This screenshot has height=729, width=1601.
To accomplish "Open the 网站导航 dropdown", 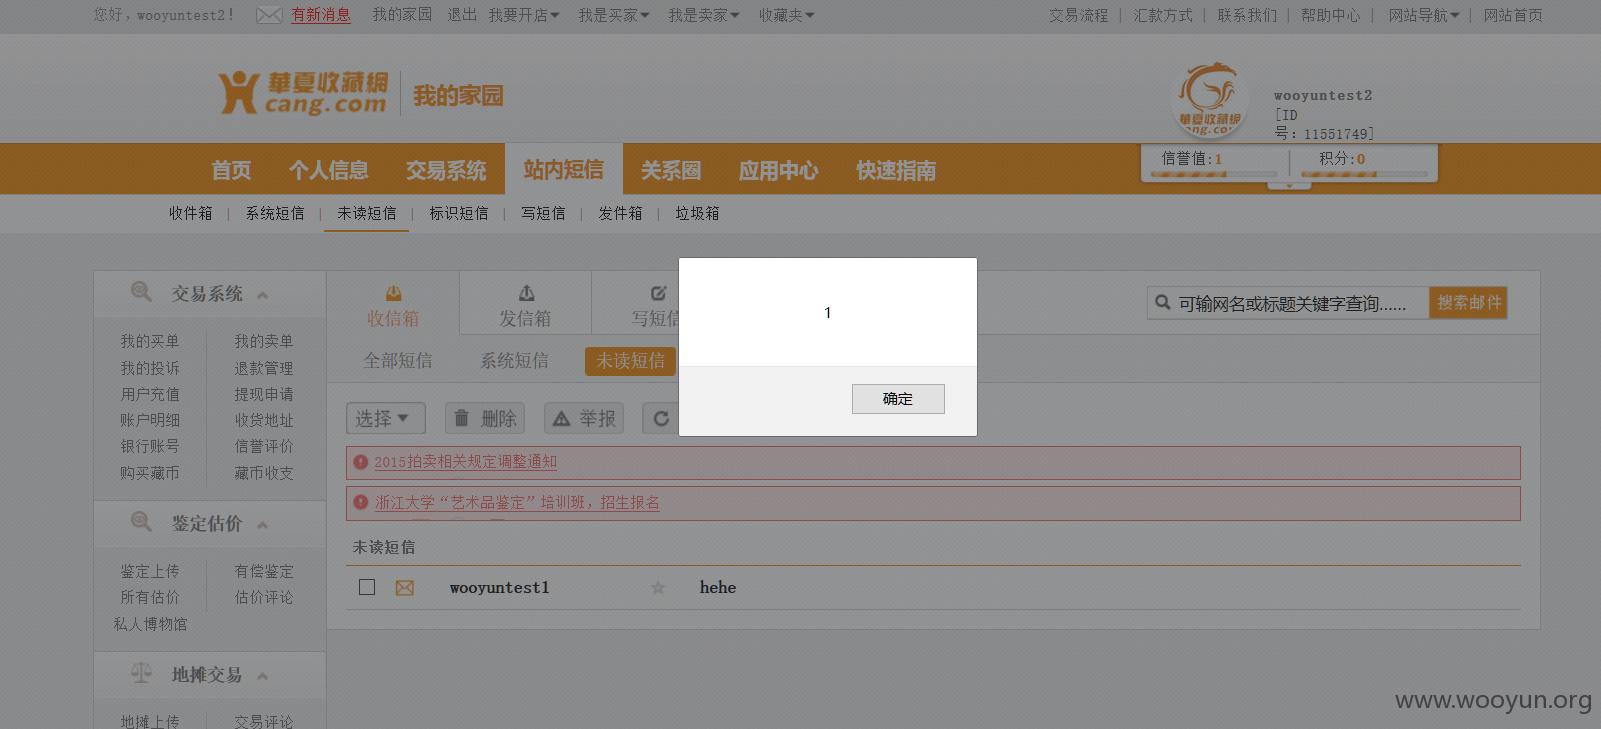I will [1424, 15].
